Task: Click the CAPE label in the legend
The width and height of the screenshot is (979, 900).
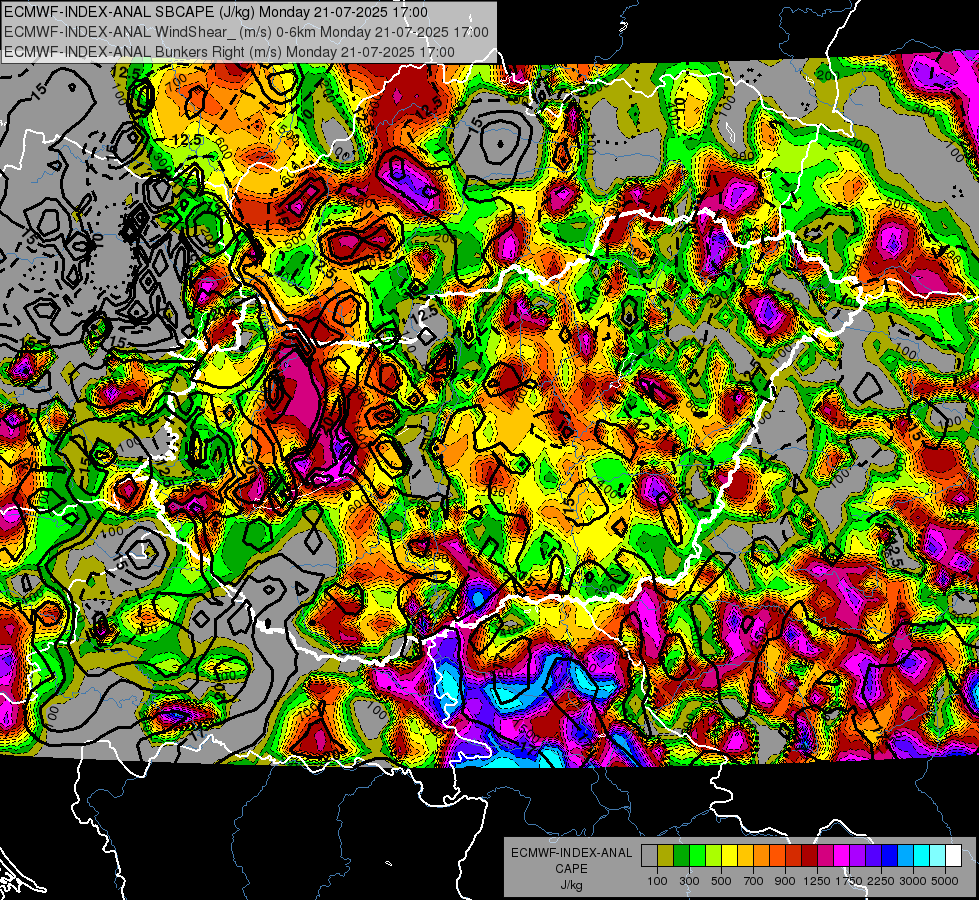Action: point(571,869)
